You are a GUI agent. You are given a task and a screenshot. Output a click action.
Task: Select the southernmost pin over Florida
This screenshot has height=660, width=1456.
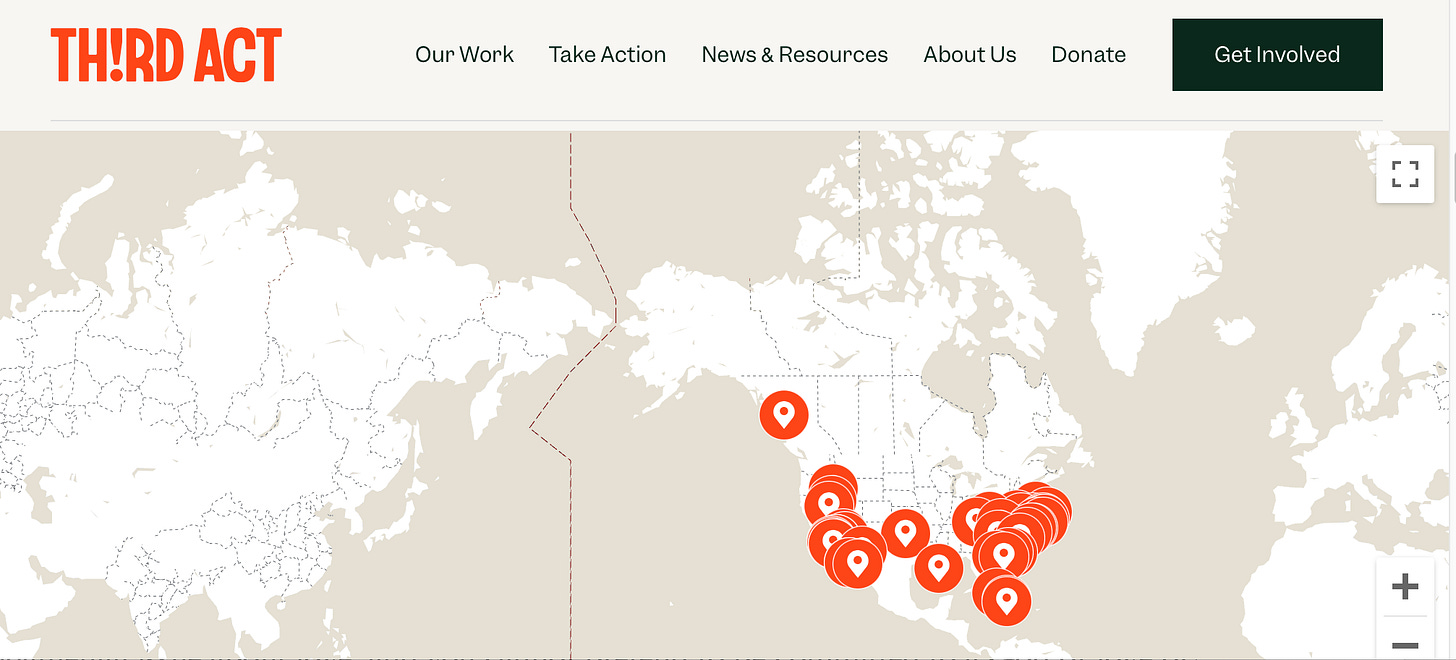click(x=1007, y=601)
